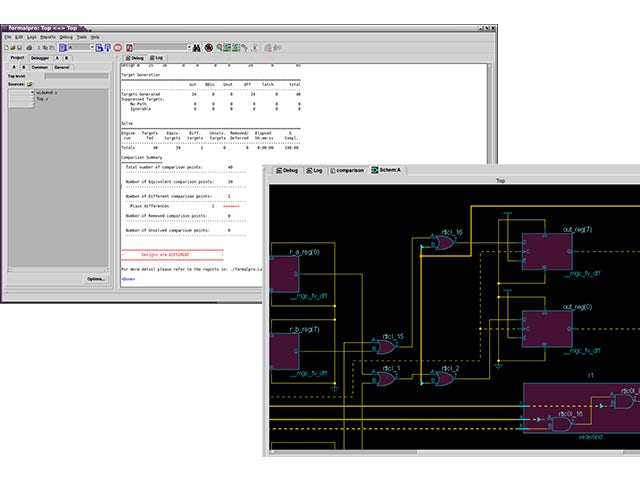Click the blue design document icon before the A dropdown
640x480 pixels.
click(62, 48)
